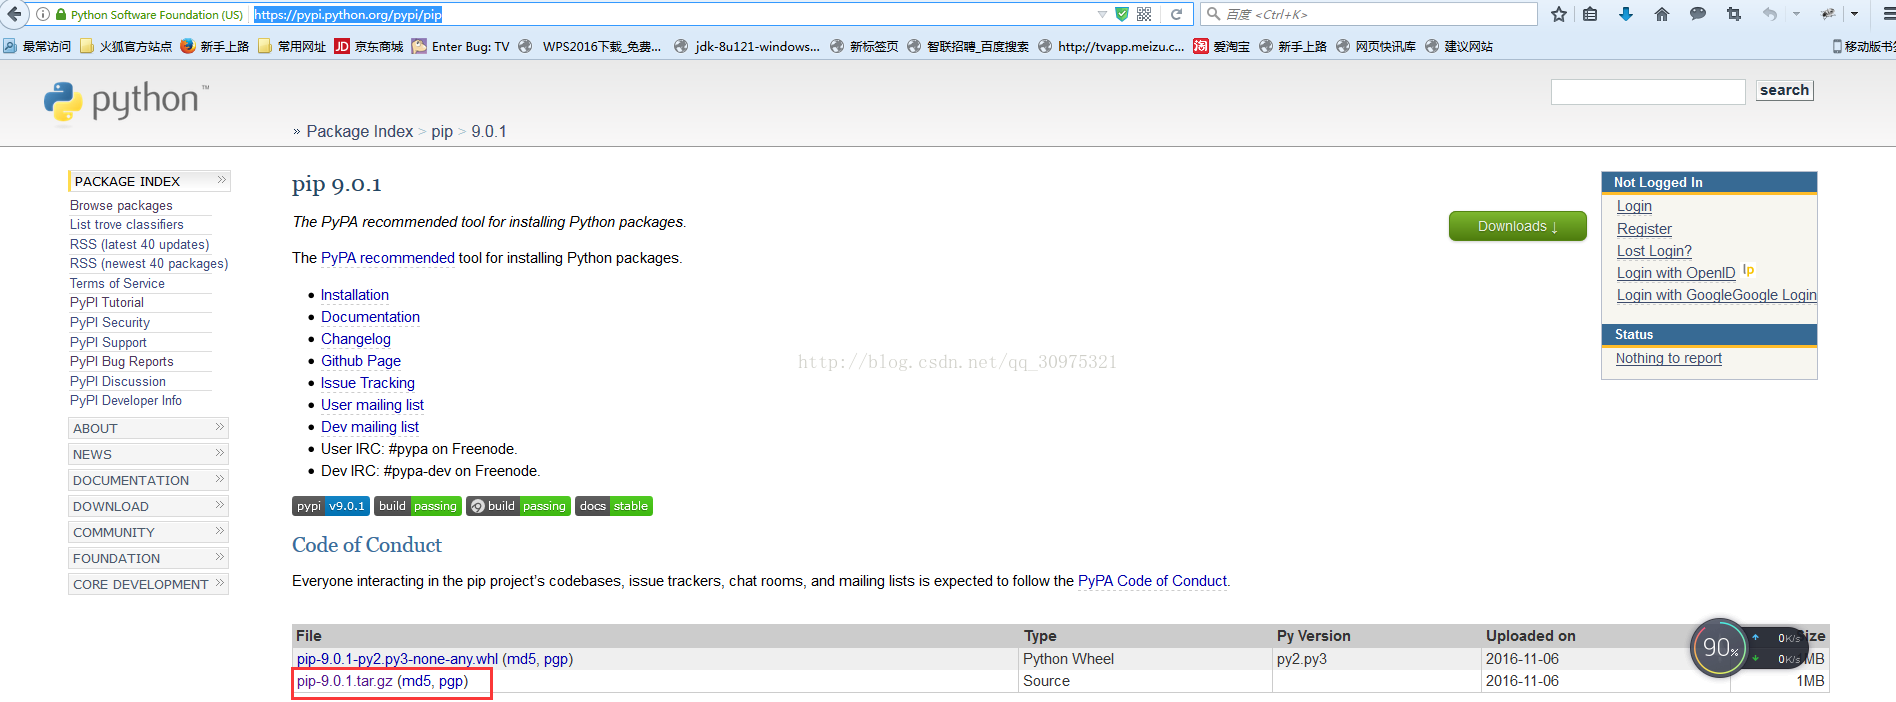1896x702 pixels.
Task: Open Lost Login? link
Action: [x=1654, y=251]
